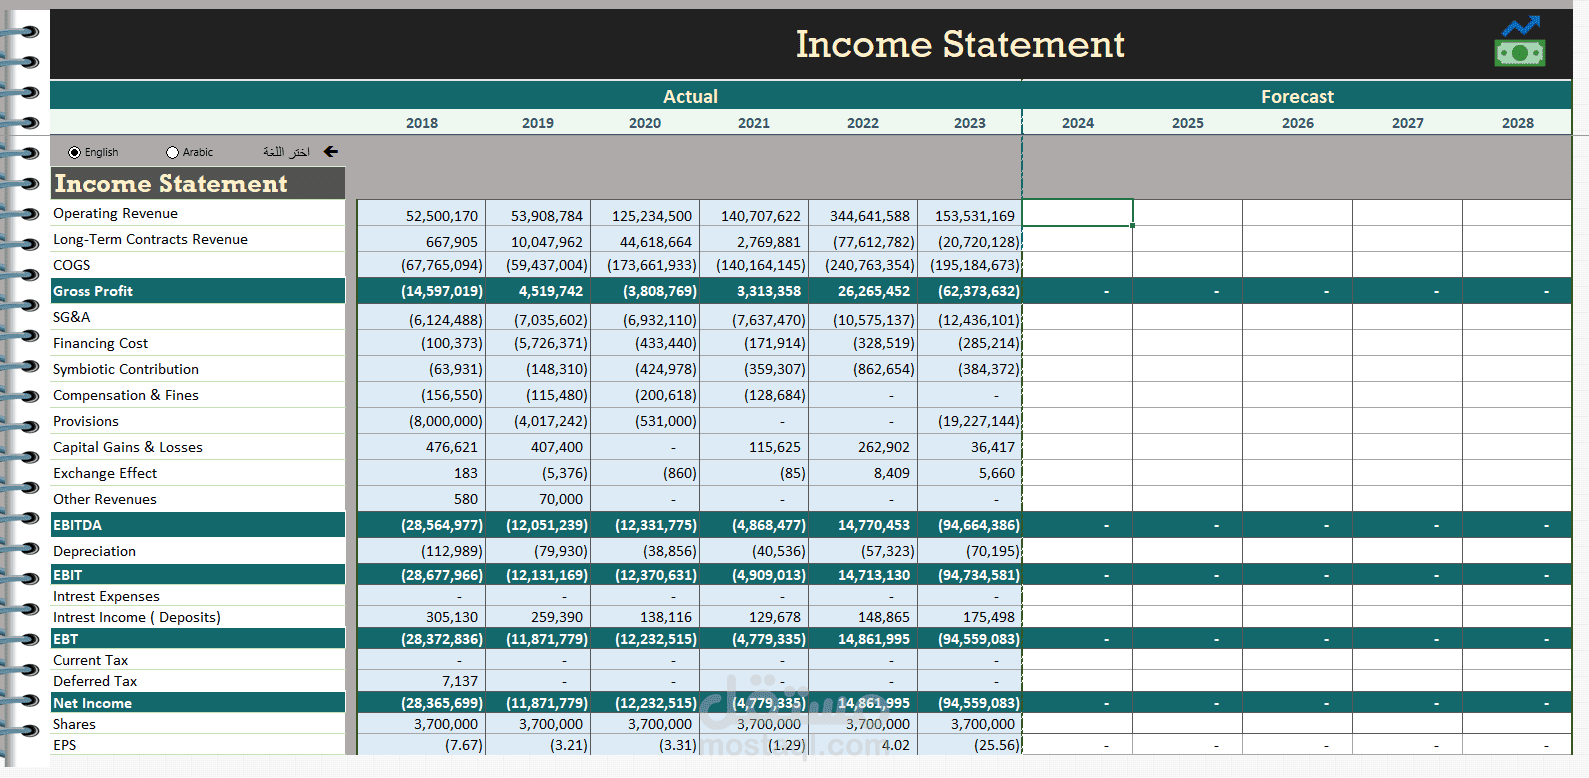The height and width of the screenshot is (778, 1589).
Task: Click the Long-Term Contracts Revenue label
Action: point(150,239)
